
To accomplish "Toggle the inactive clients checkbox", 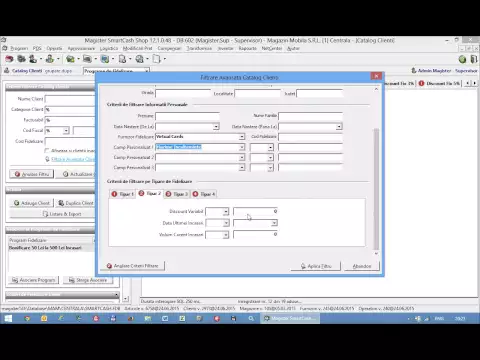I will (x=47, y=151).
